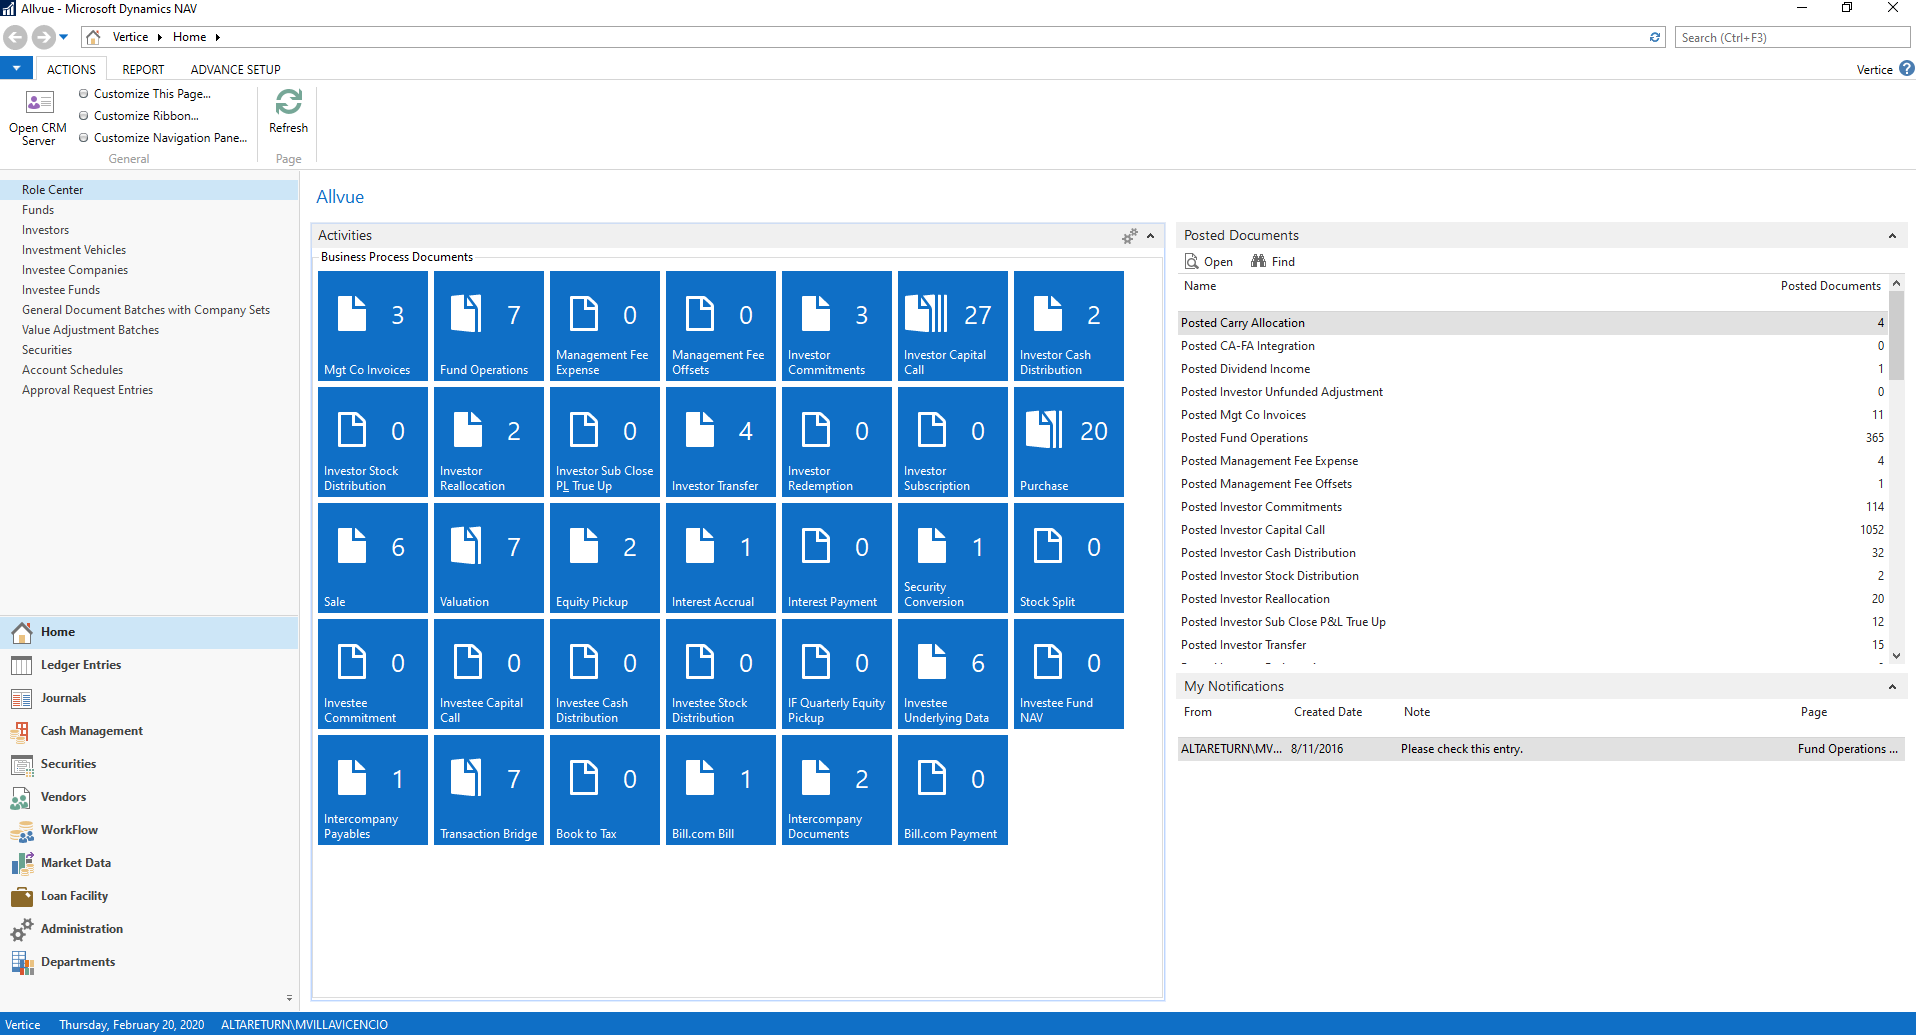The image size is (1916, 1035).
Task: Collapse the Activities panel with its chevron
Action: [x=1151, y=236]
